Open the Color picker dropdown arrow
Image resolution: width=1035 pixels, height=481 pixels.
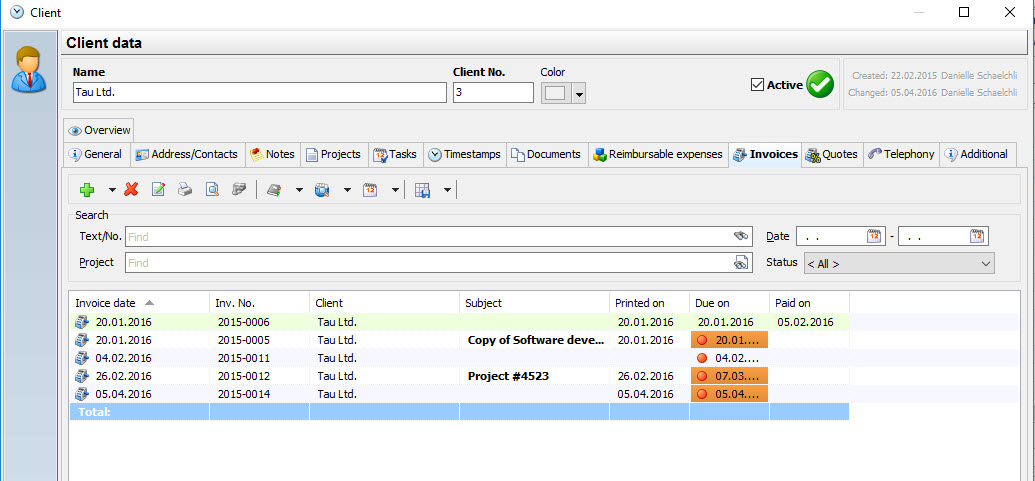pos(578,94)
